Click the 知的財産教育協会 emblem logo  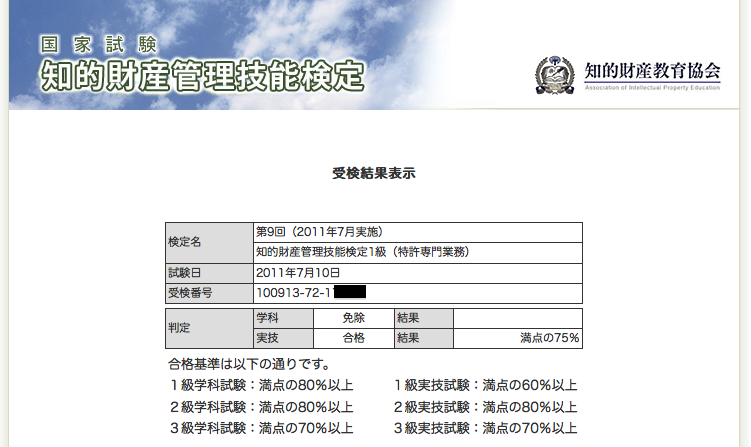[x=555, y=75]
